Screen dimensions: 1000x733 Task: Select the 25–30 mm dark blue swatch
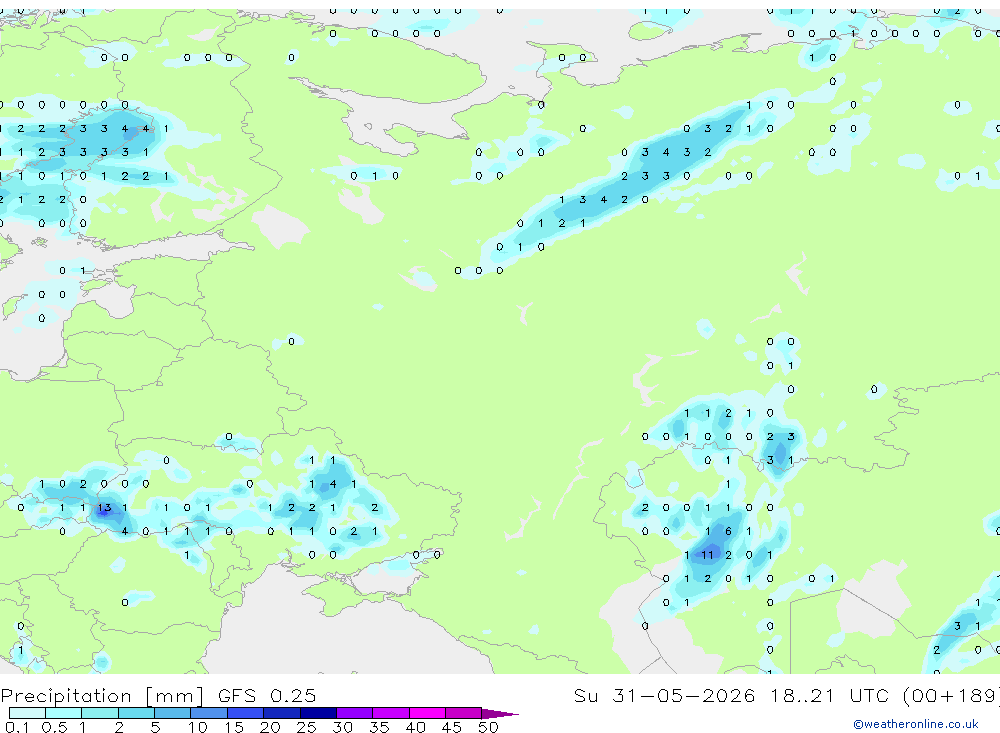point(318,713)
